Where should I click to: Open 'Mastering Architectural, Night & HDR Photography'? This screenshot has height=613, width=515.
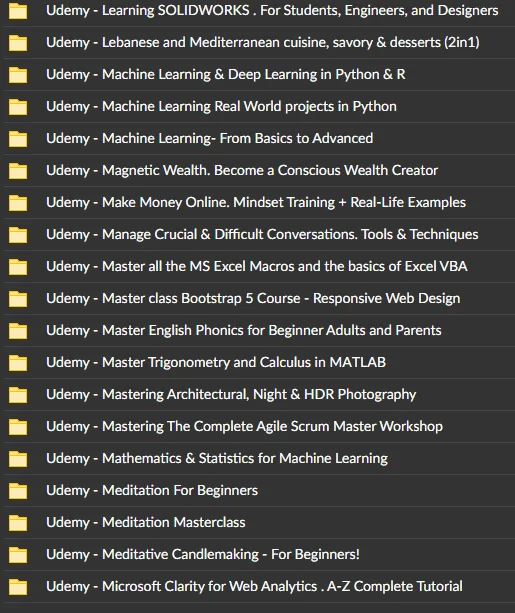click(259, 395)
